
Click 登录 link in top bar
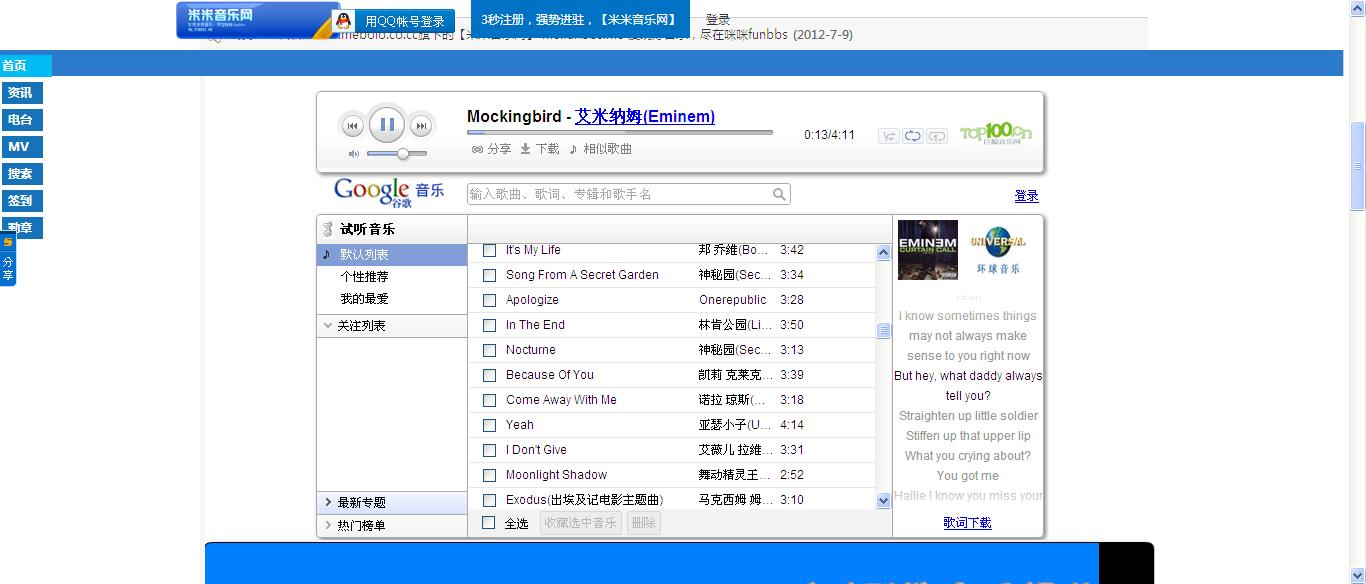pyautogui.click(x=718, y=20)
